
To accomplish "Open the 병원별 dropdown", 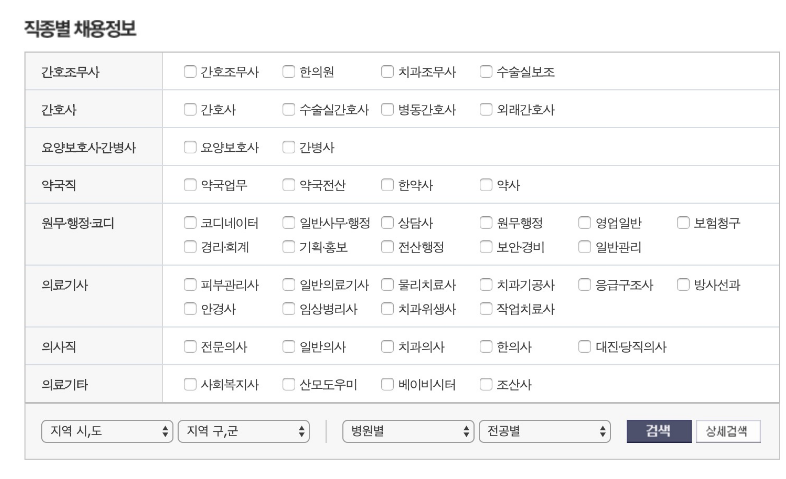I will click(408, 431).
